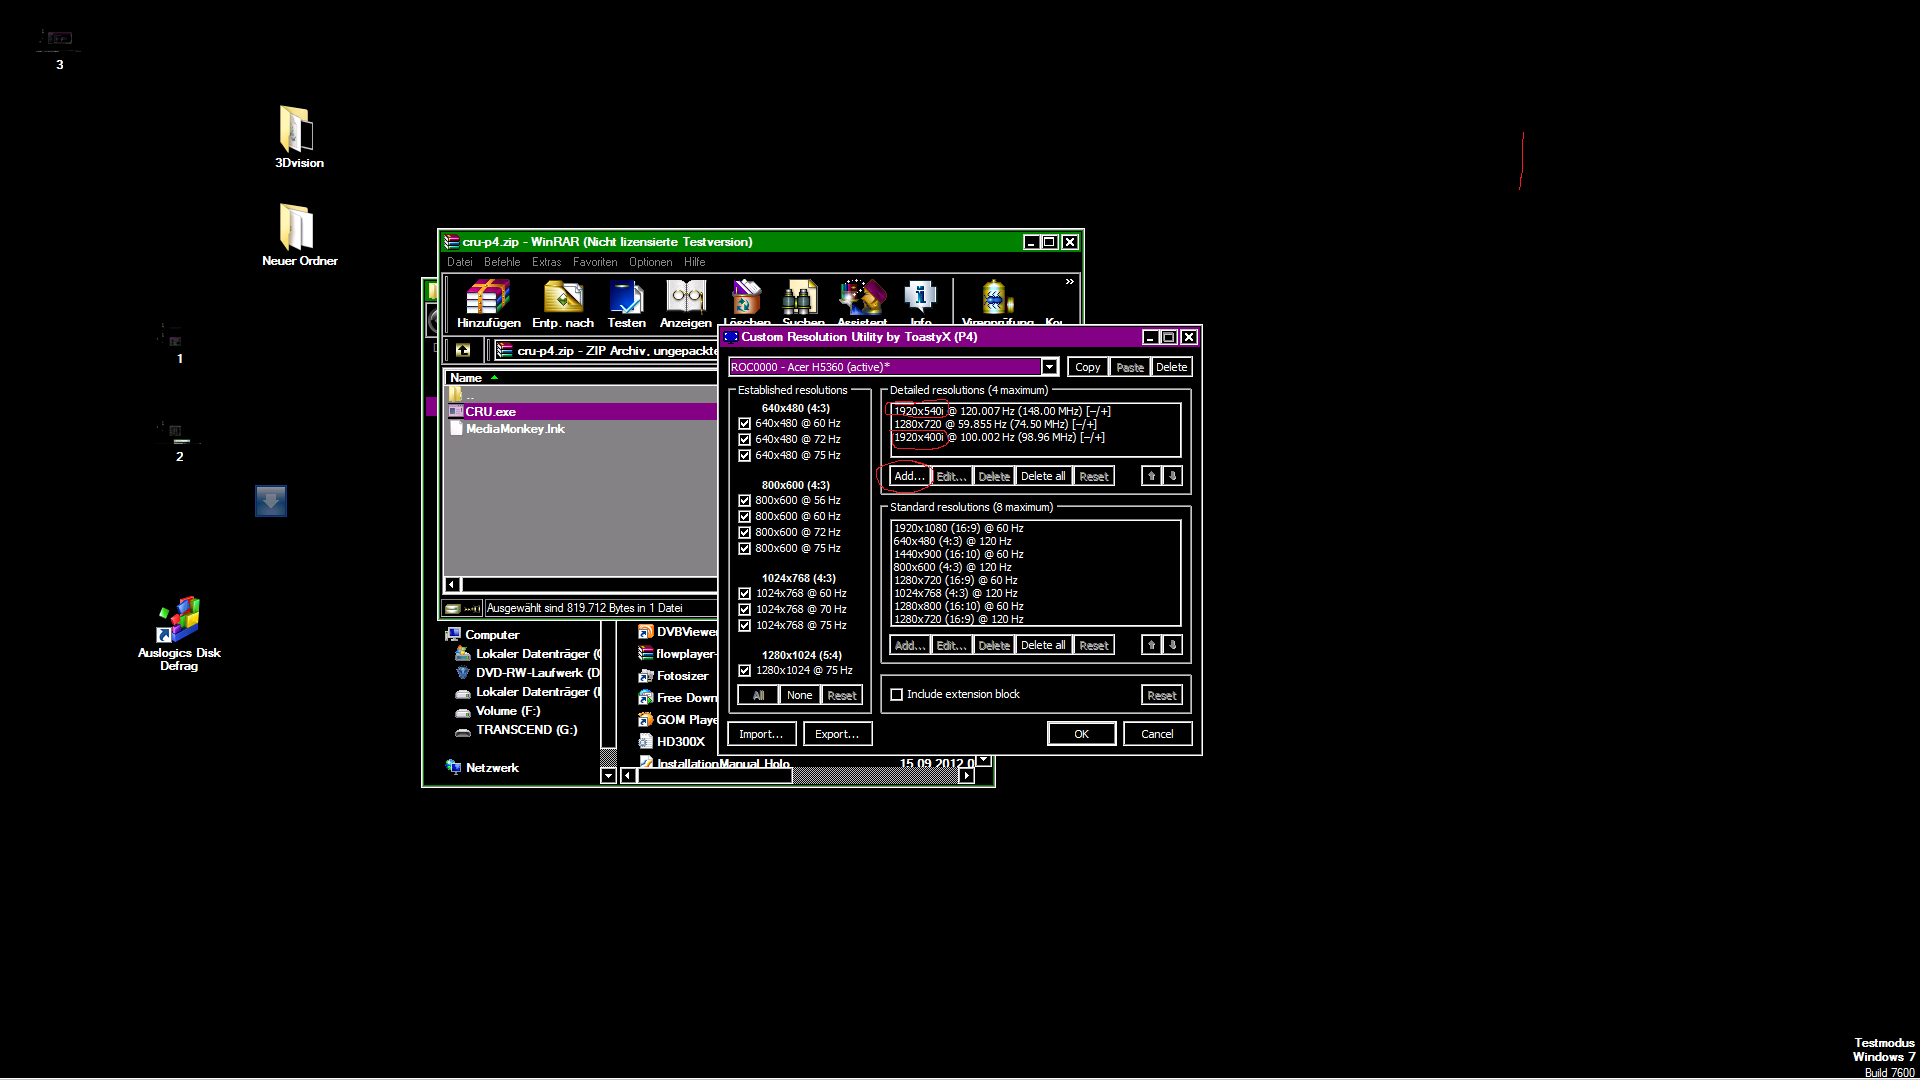Click the Export... button
Viewport: 1920px width, 1080px height.
coord(837,734)
